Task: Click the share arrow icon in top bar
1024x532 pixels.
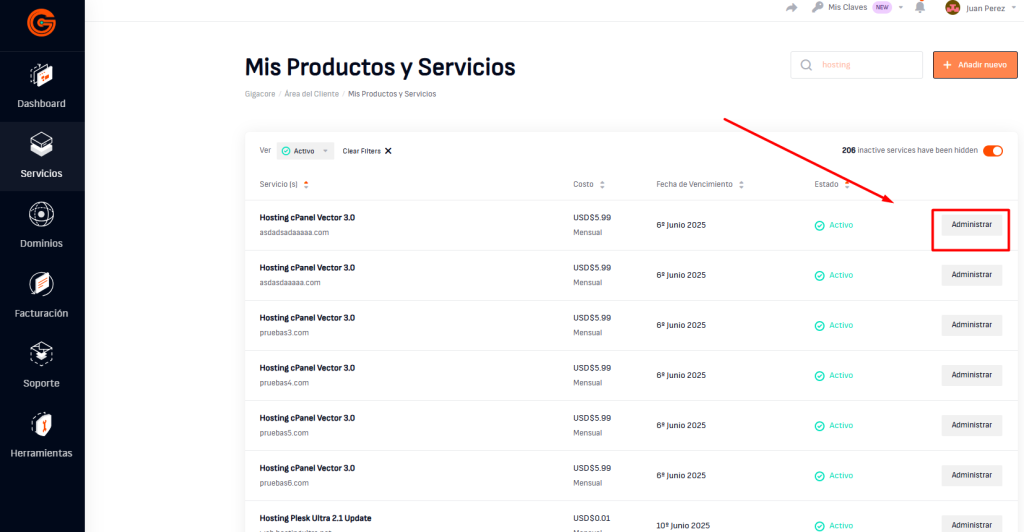Action: point(792,7)
